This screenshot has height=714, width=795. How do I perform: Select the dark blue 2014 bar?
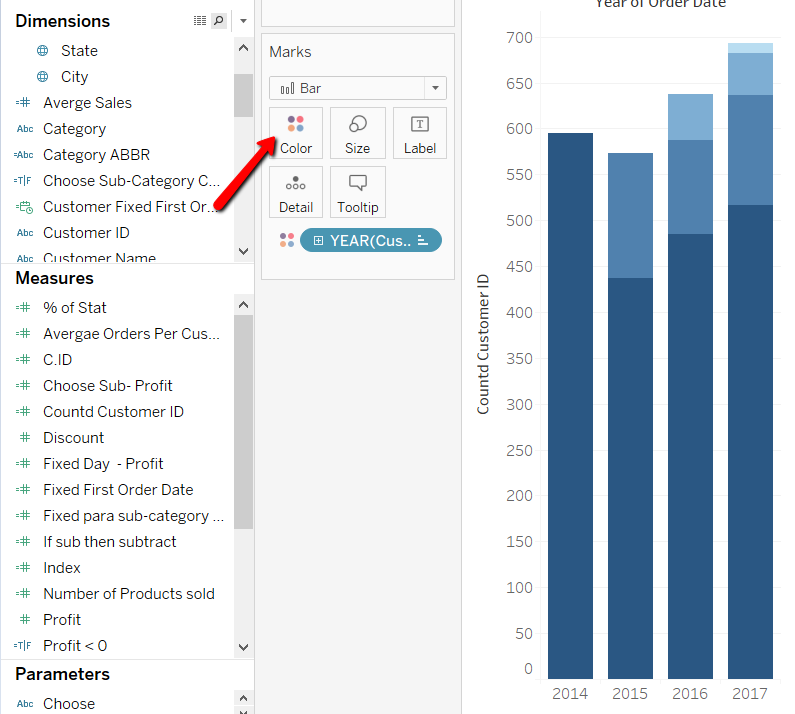point(570,400)
